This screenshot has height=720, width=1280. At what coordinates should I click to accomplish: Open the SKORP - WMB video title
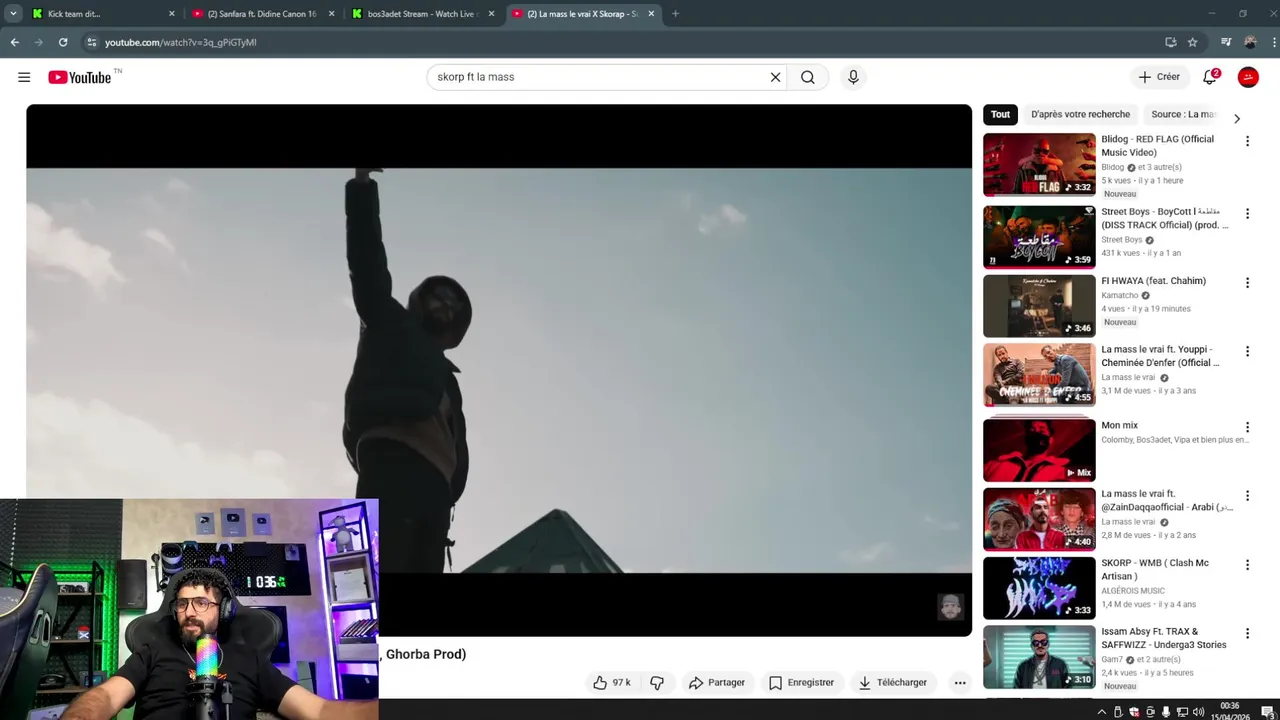pyautogui.click(x=1155, y=569)
